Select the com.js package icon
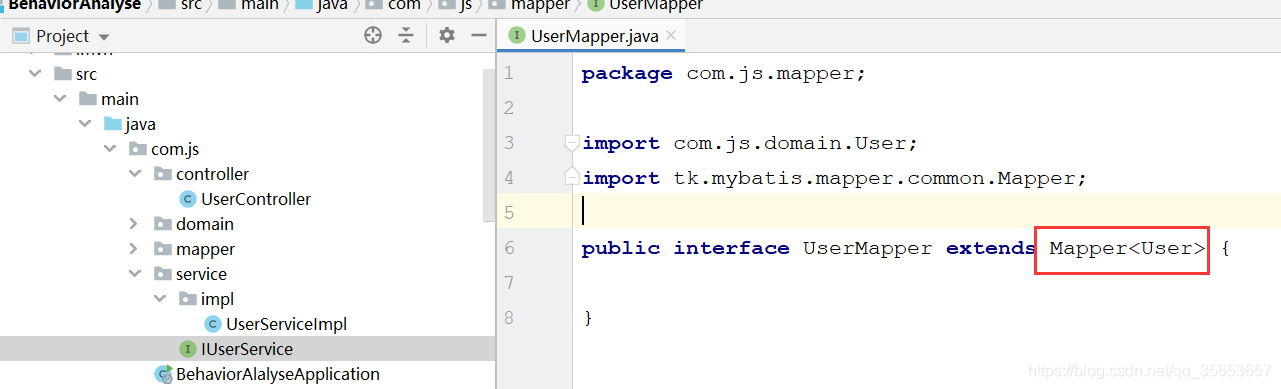Image resolution: width=1281 pixels, height=389 pixels. 137,149
